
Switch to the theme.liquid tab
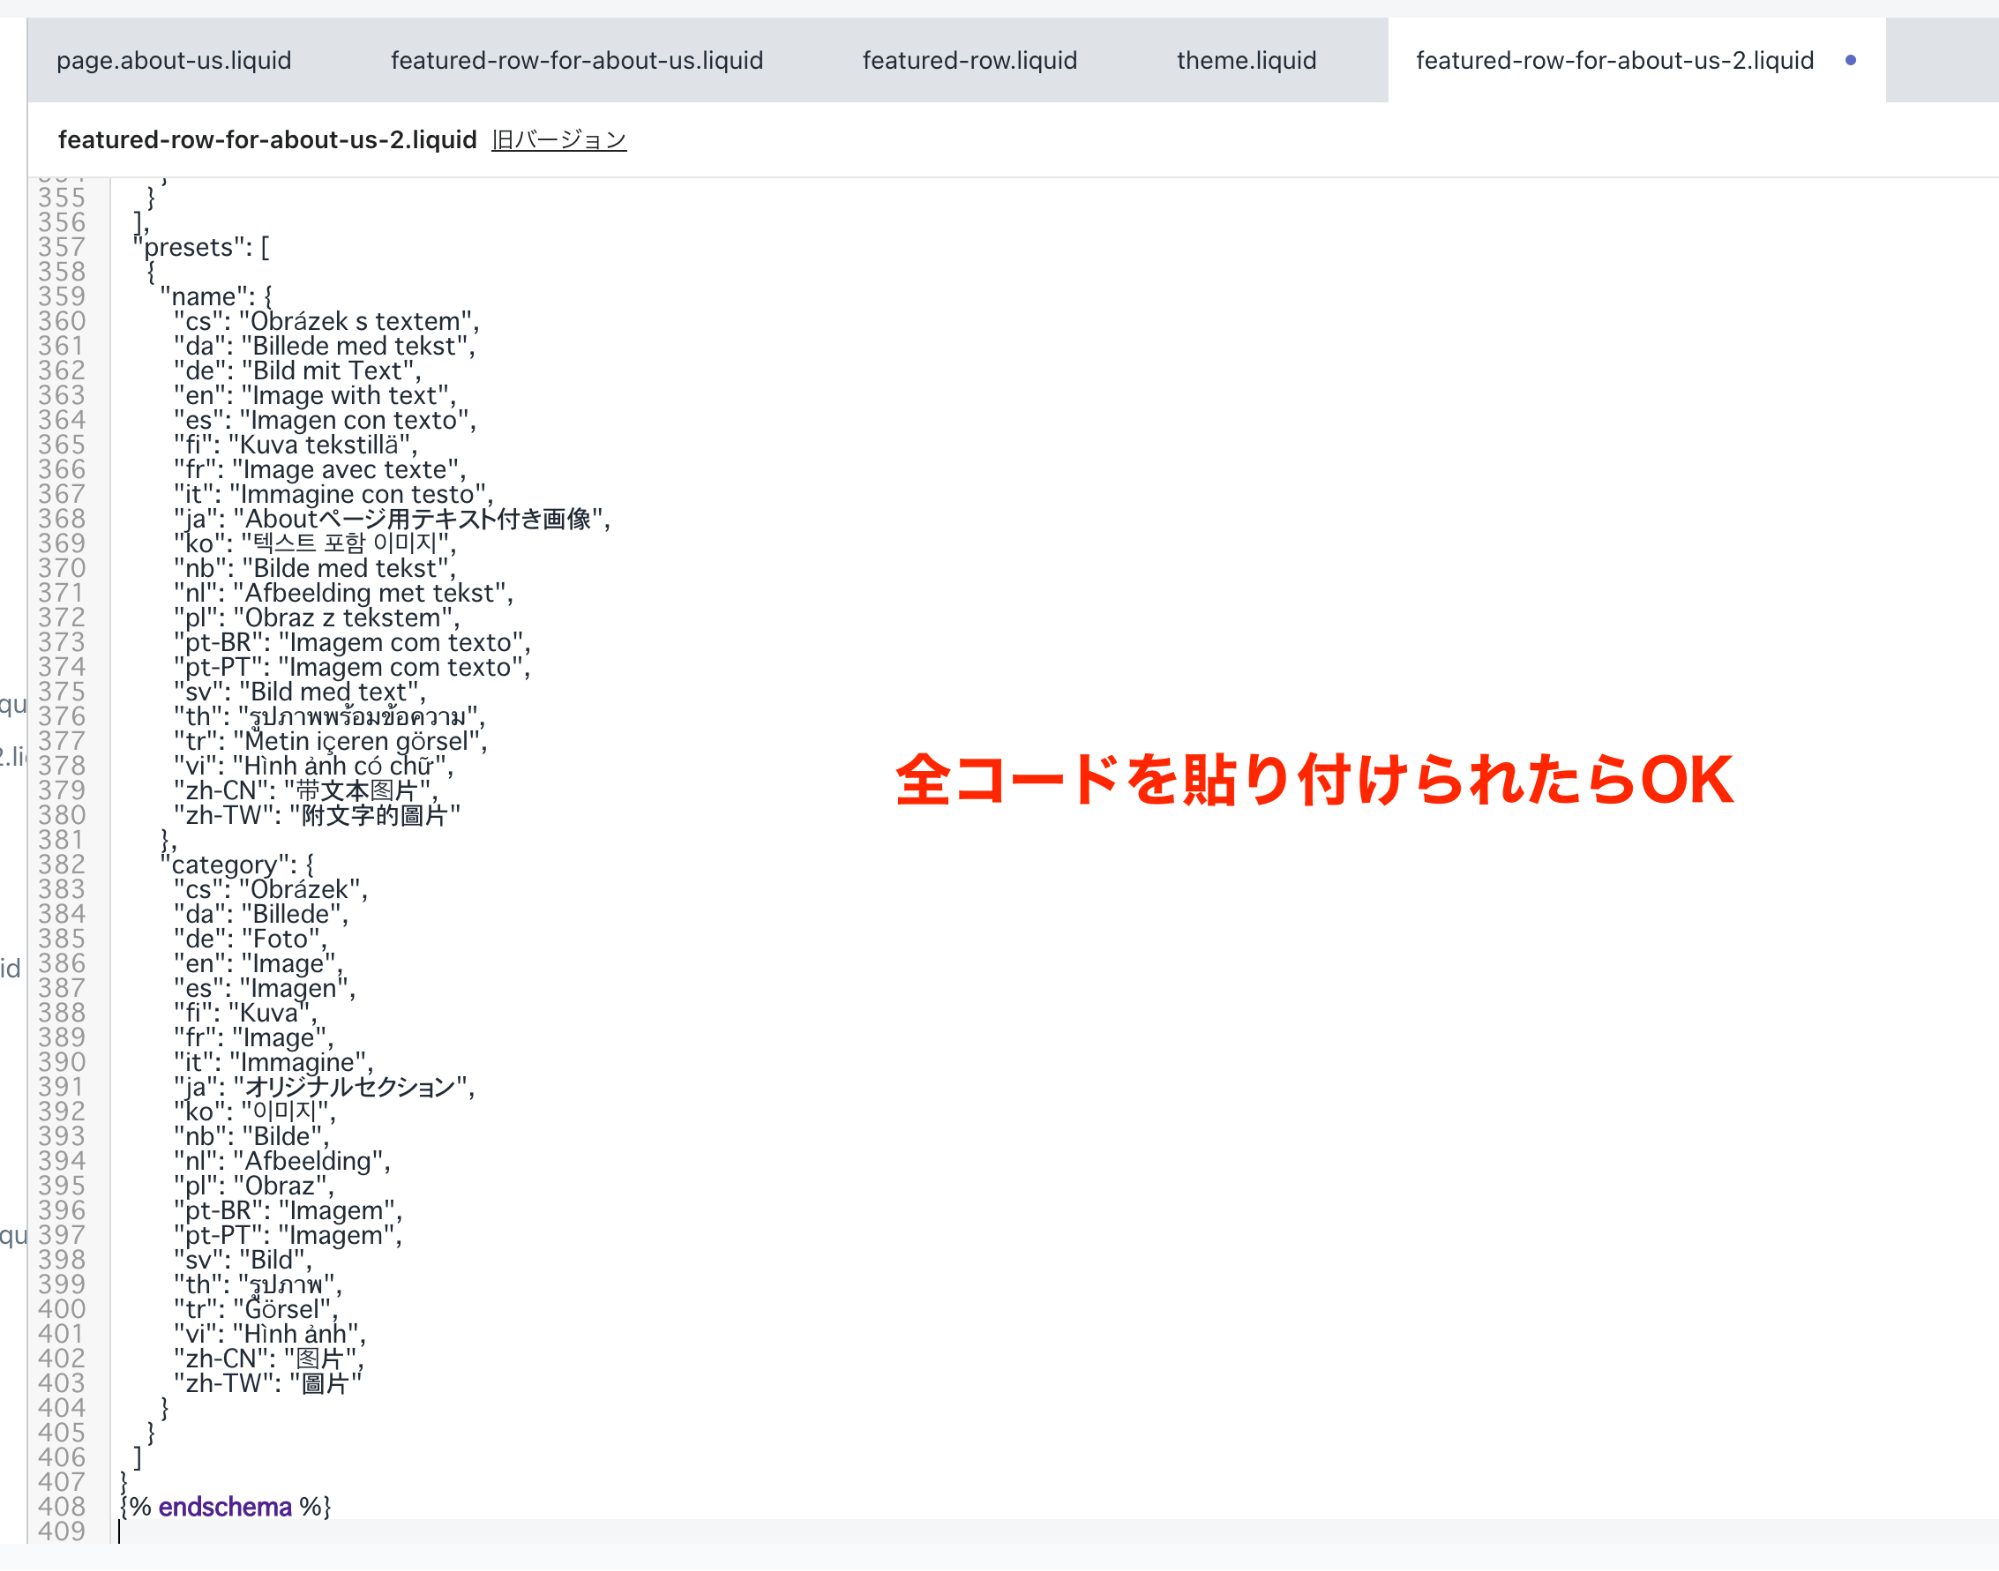click(1246, 61)
